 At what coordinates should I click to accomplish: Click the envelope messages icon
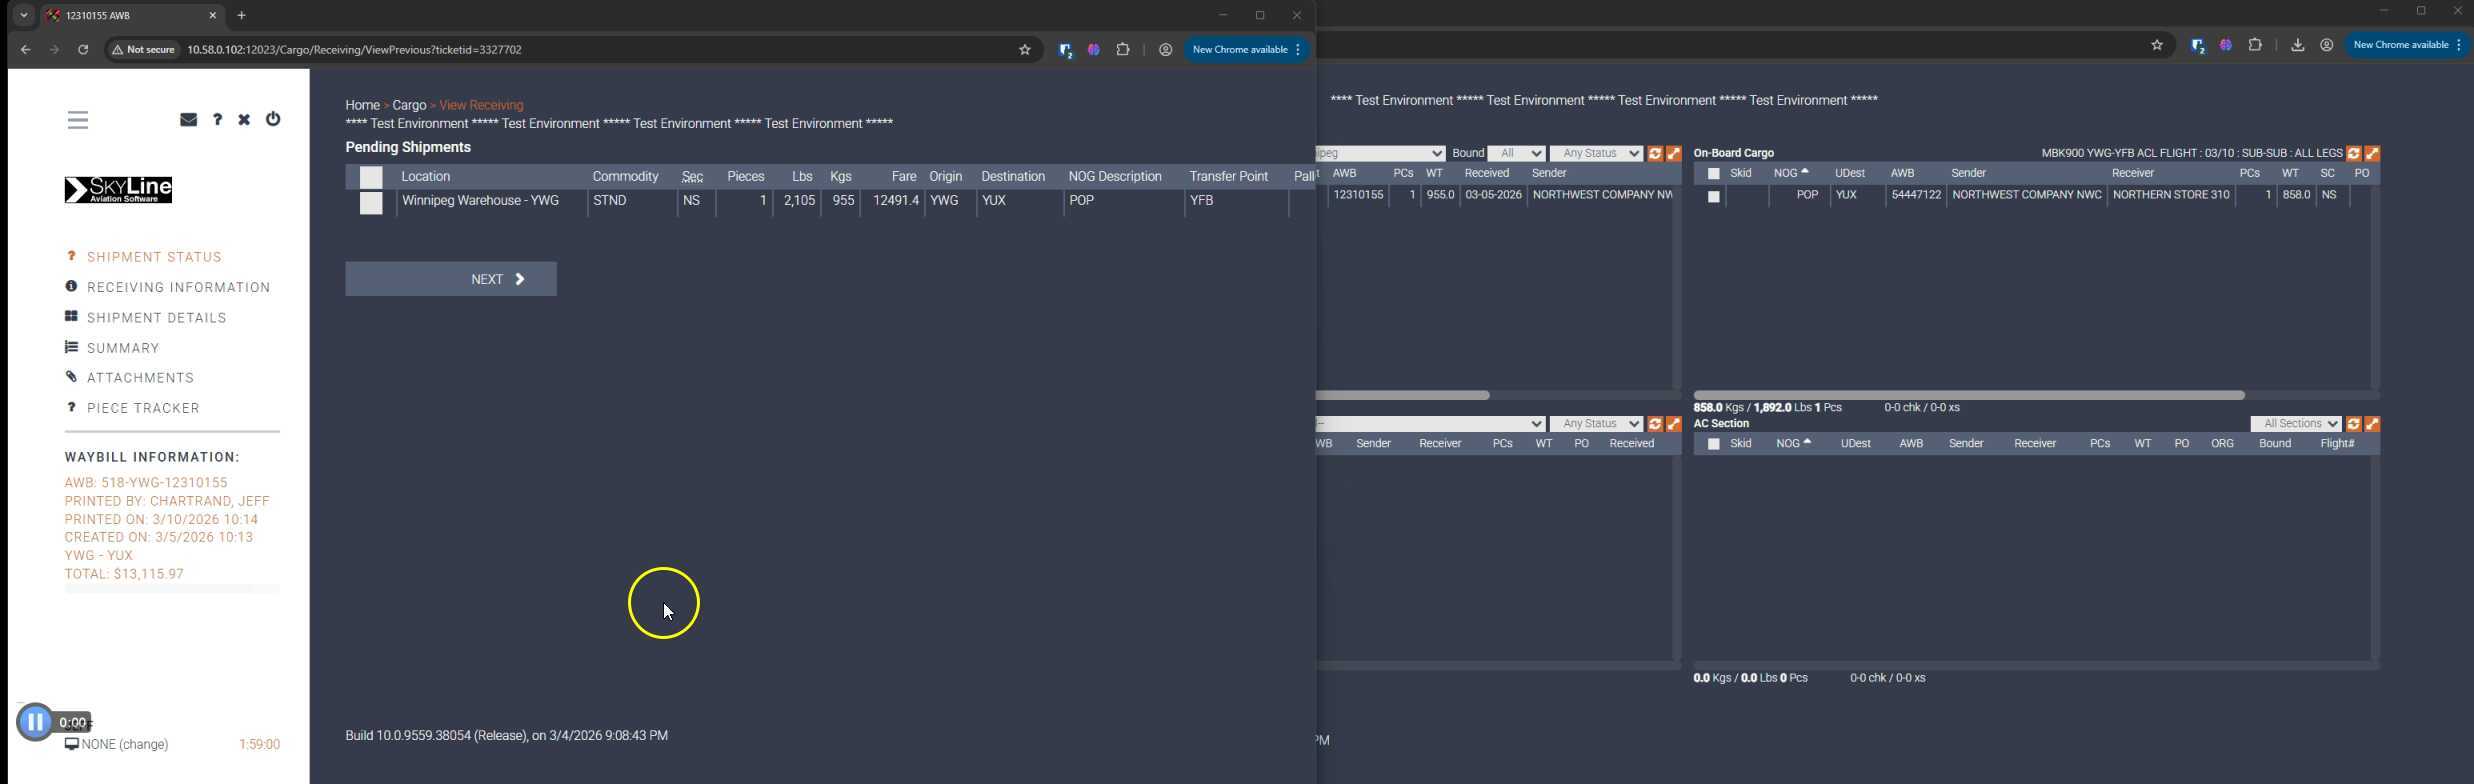click(188, 120)
